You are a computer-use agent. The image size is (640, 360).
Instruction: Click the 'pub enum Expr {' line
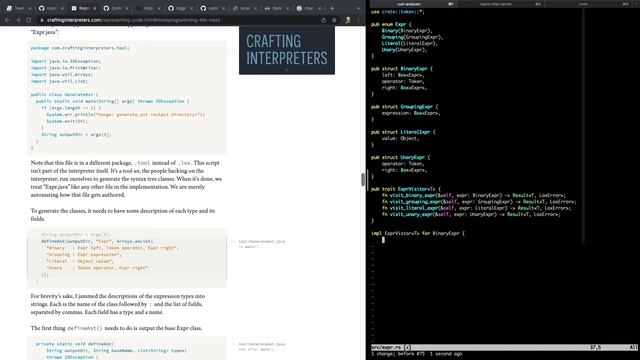(391, 24)
